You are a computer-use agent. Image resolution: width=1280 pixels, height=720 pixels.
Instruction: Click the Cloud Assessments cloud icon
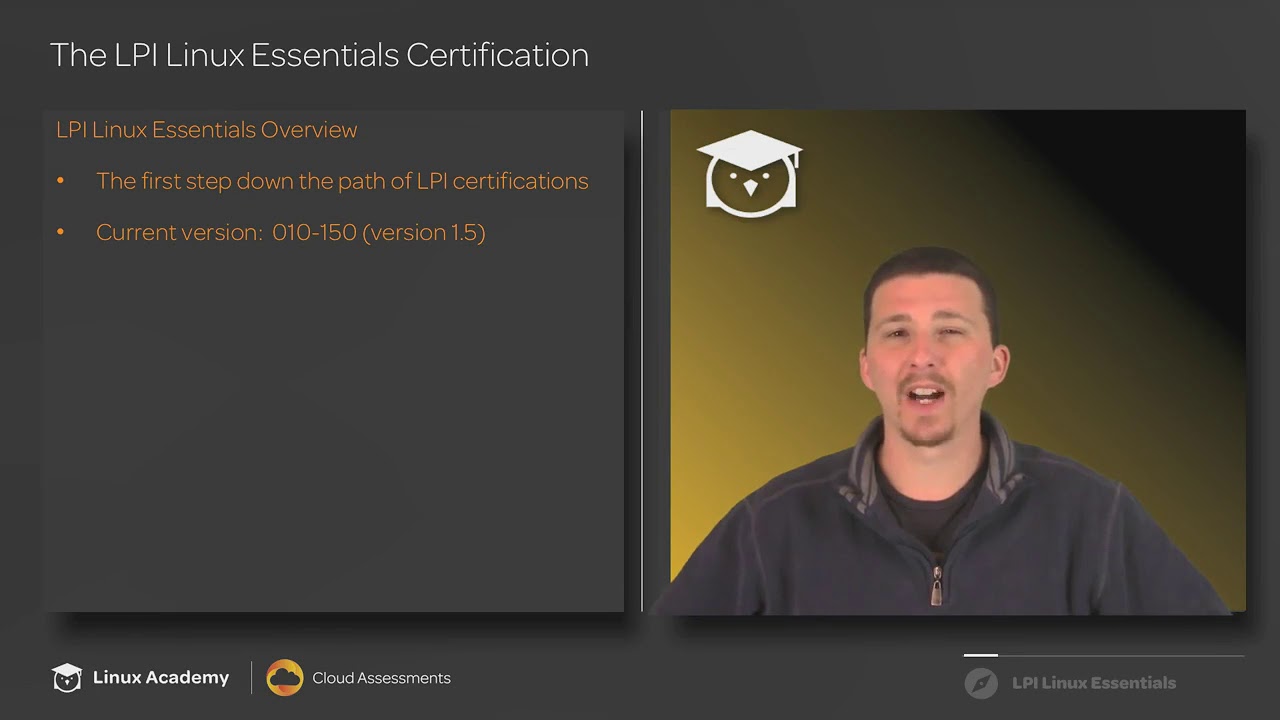[285, 678]
